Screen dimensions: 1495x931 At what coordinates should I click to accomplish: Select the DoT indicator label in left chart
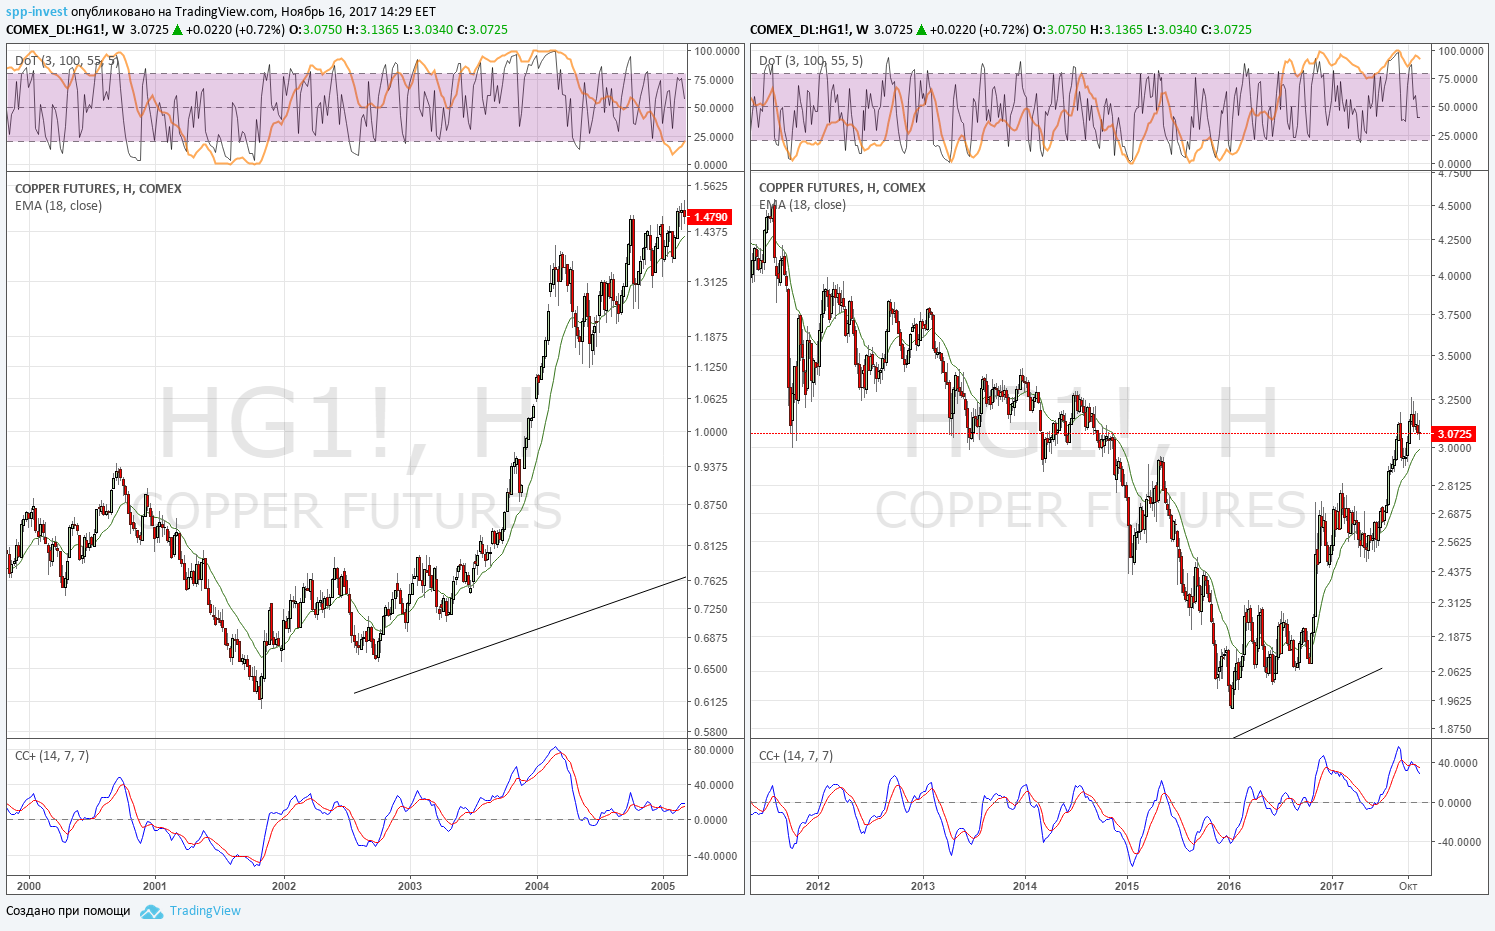pos(67,61)
